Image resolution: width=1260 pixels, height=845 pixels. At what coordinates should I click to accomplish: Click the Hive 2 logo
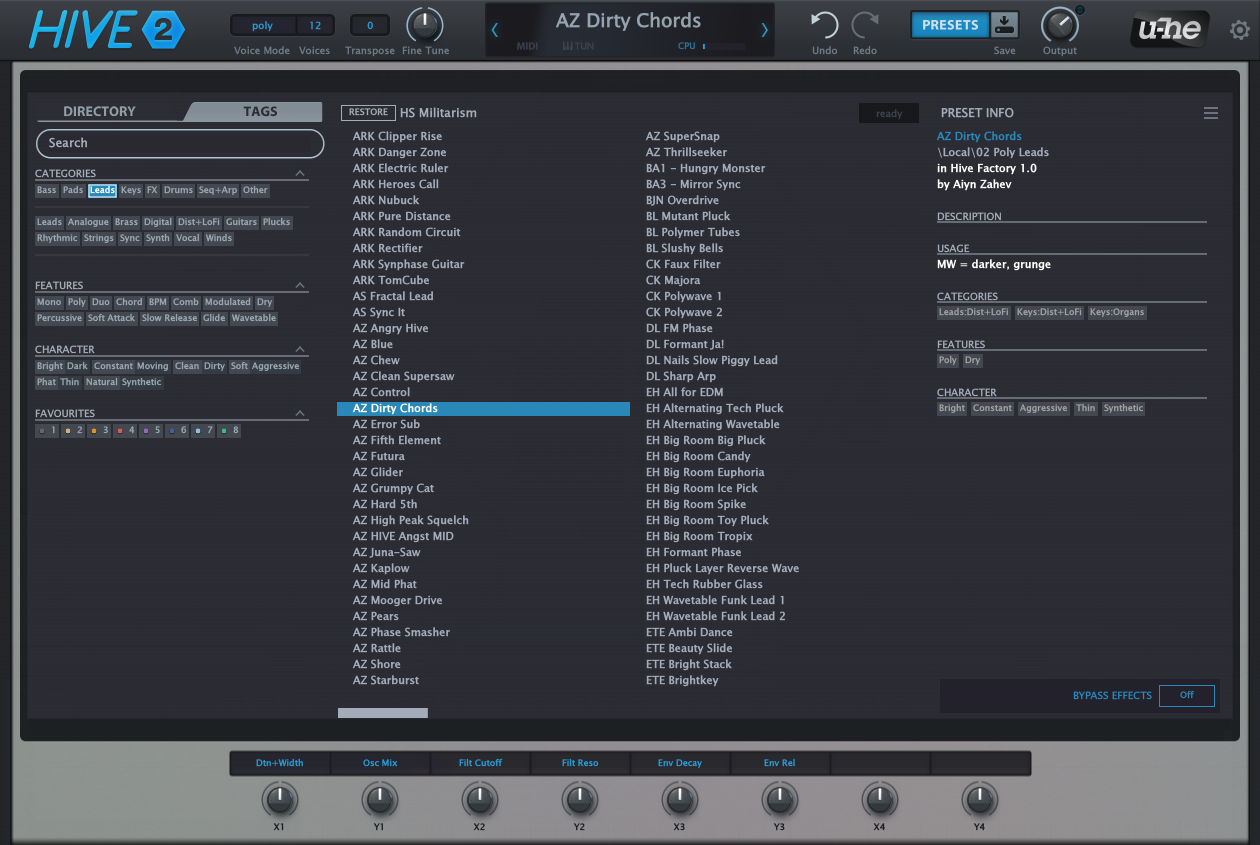click(x=107, y=30)
